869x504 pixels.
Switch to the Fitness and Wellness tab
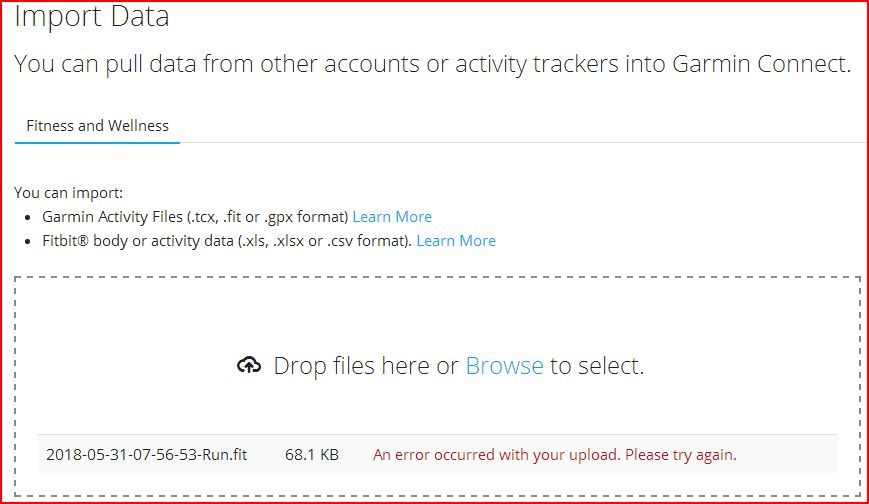(x=98, y=126)
